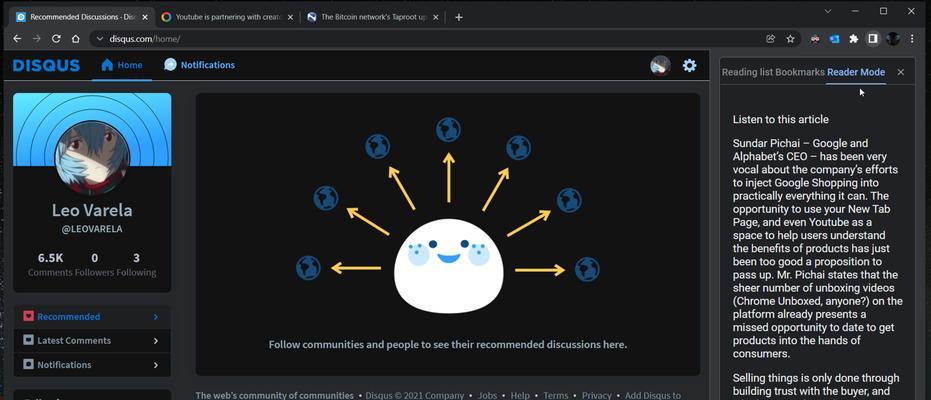Select Latest Comments in the sidebar
Image resolution: width=931 pixels, height=400 pixels.
tap(92, 341)
